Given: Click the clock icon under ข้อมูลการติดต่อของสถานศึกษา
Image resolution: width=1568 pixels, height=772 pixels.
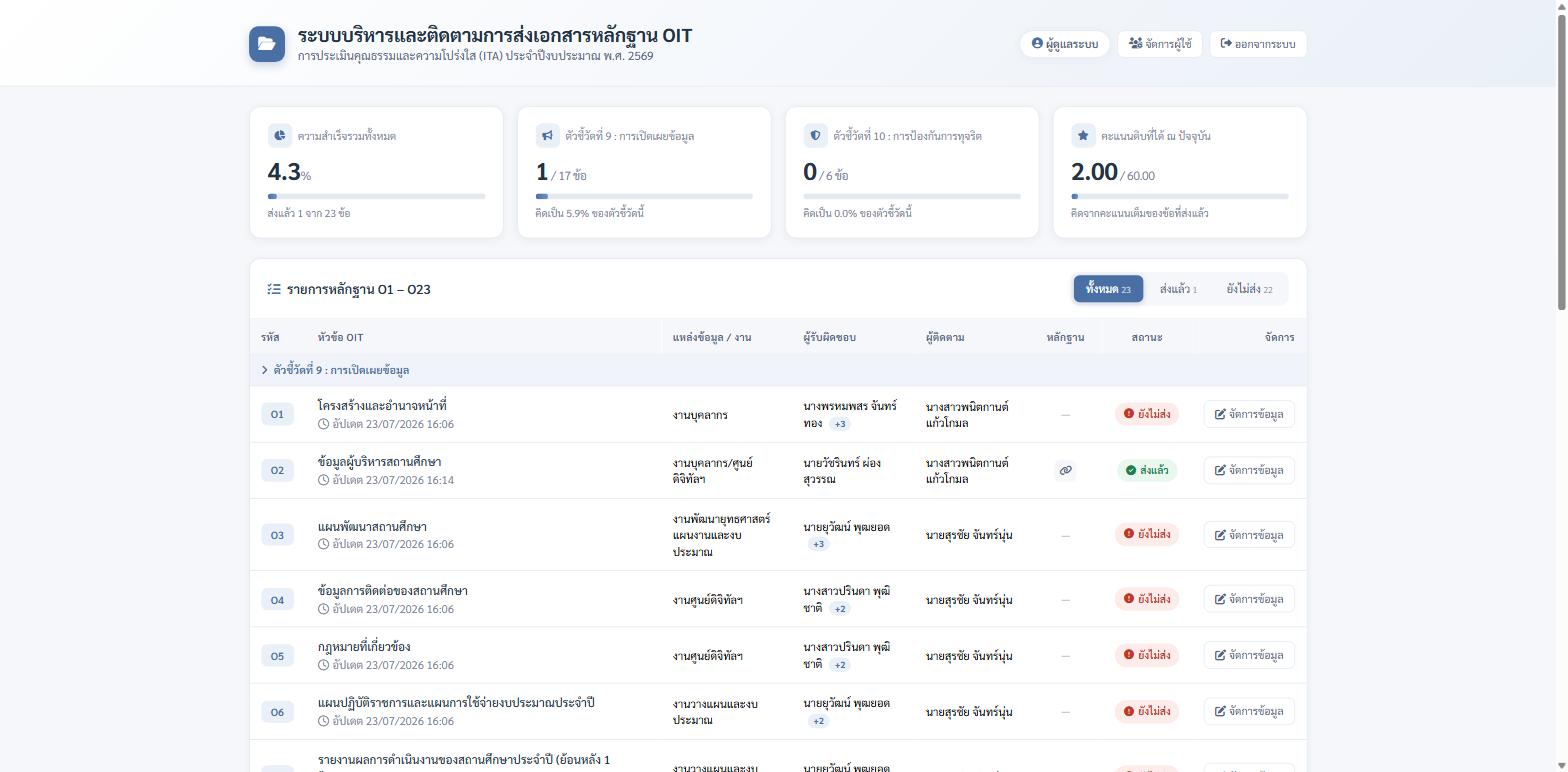Looking at the screenshot, I should tap(324, 609).
